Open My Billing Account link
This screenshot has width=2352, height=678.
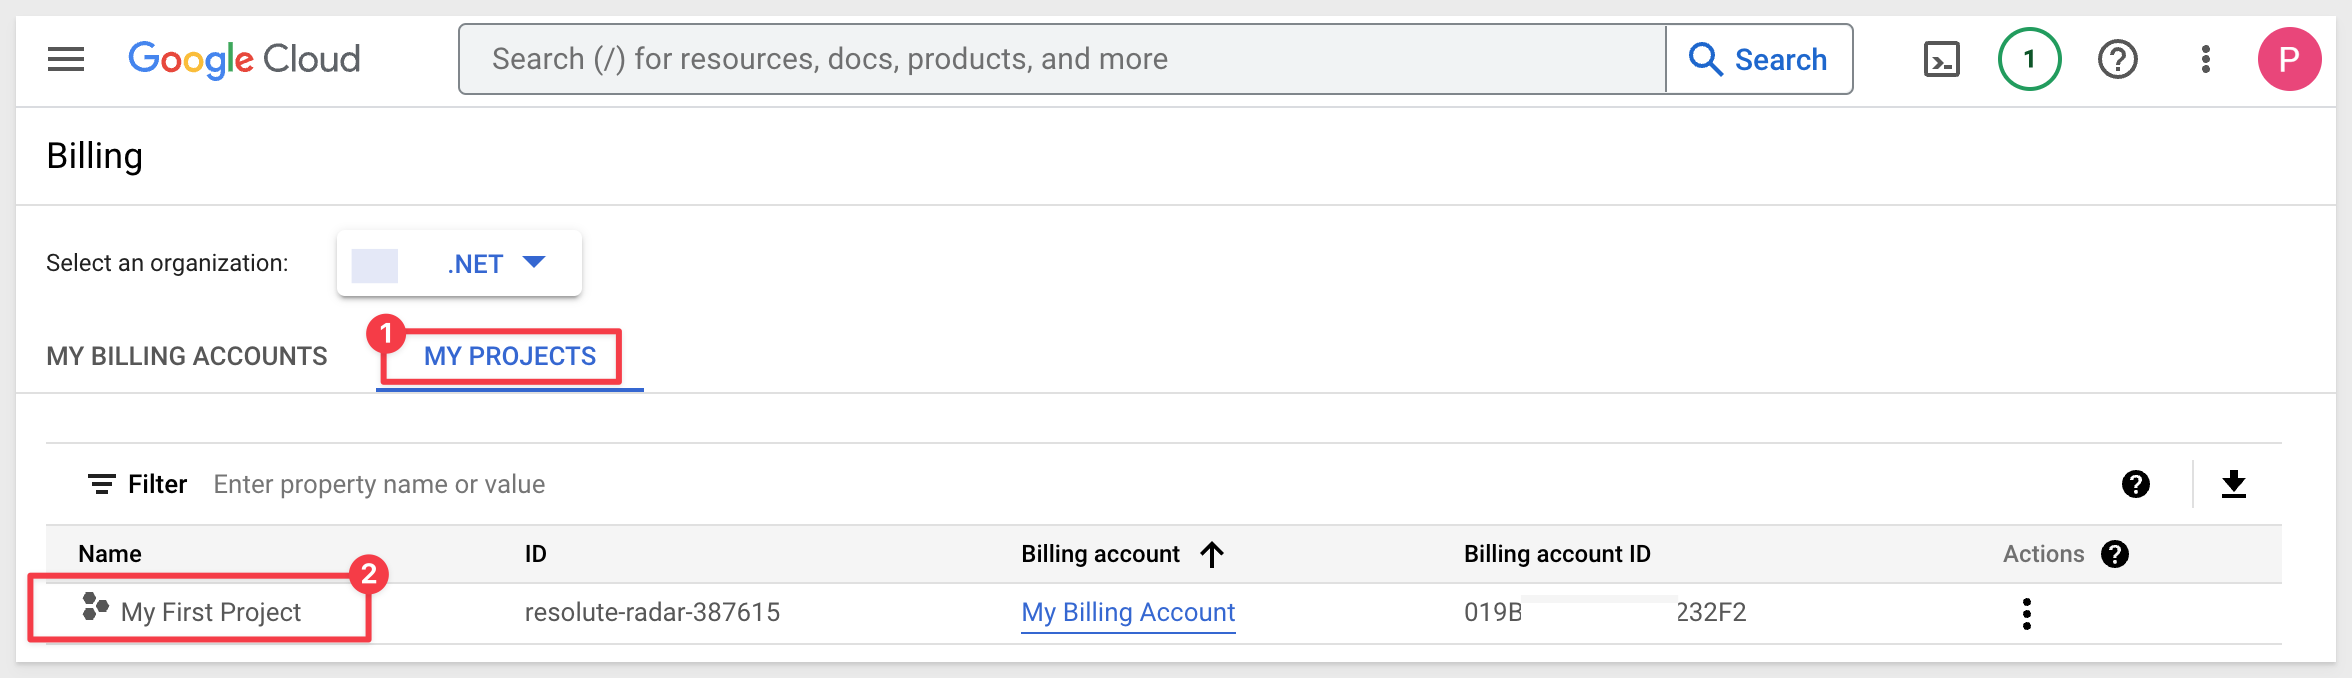[1128, 612]
